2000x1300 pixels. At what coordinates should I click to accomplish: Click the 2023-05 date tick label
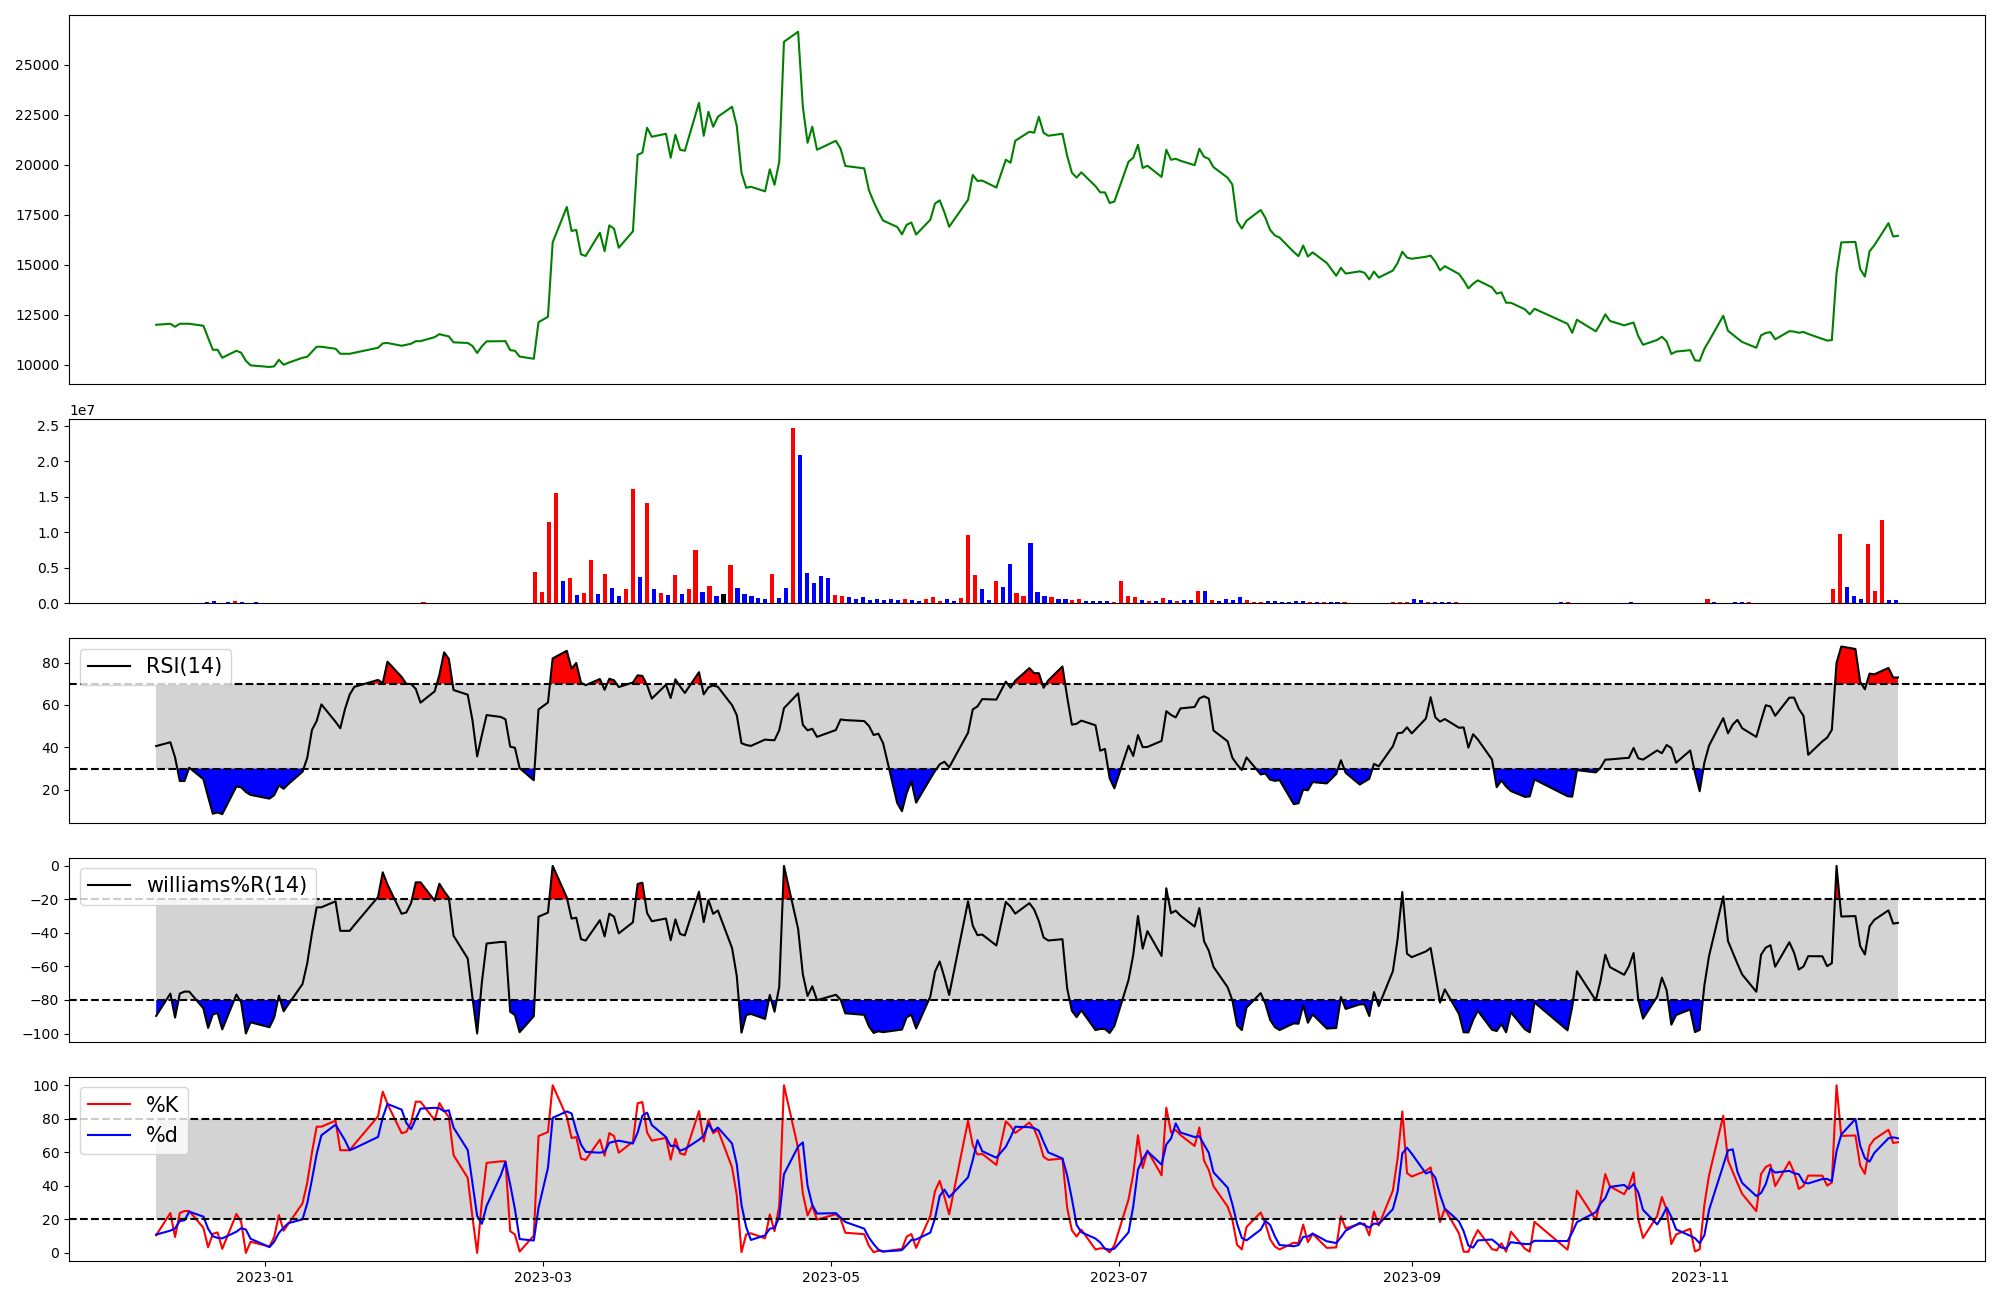click(x=830, y=1277)
